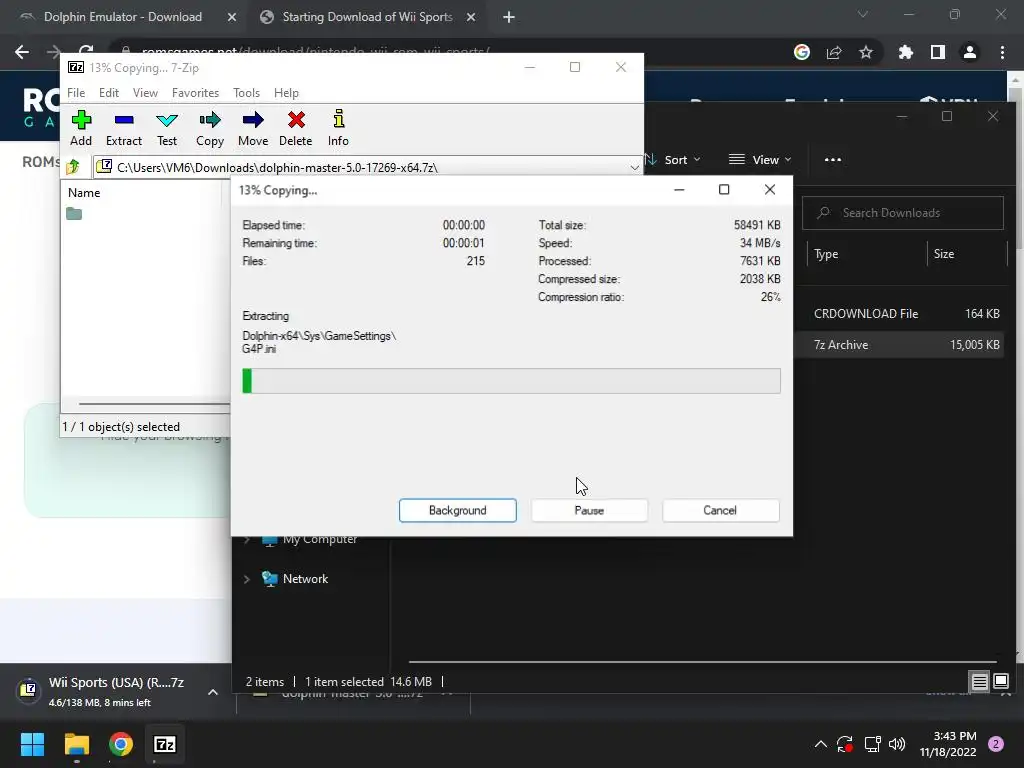Viewport: 1024px width, 768px height.
Task: Open the Chrome extensions puzzle icon
Action: click(x=905, y=52)
